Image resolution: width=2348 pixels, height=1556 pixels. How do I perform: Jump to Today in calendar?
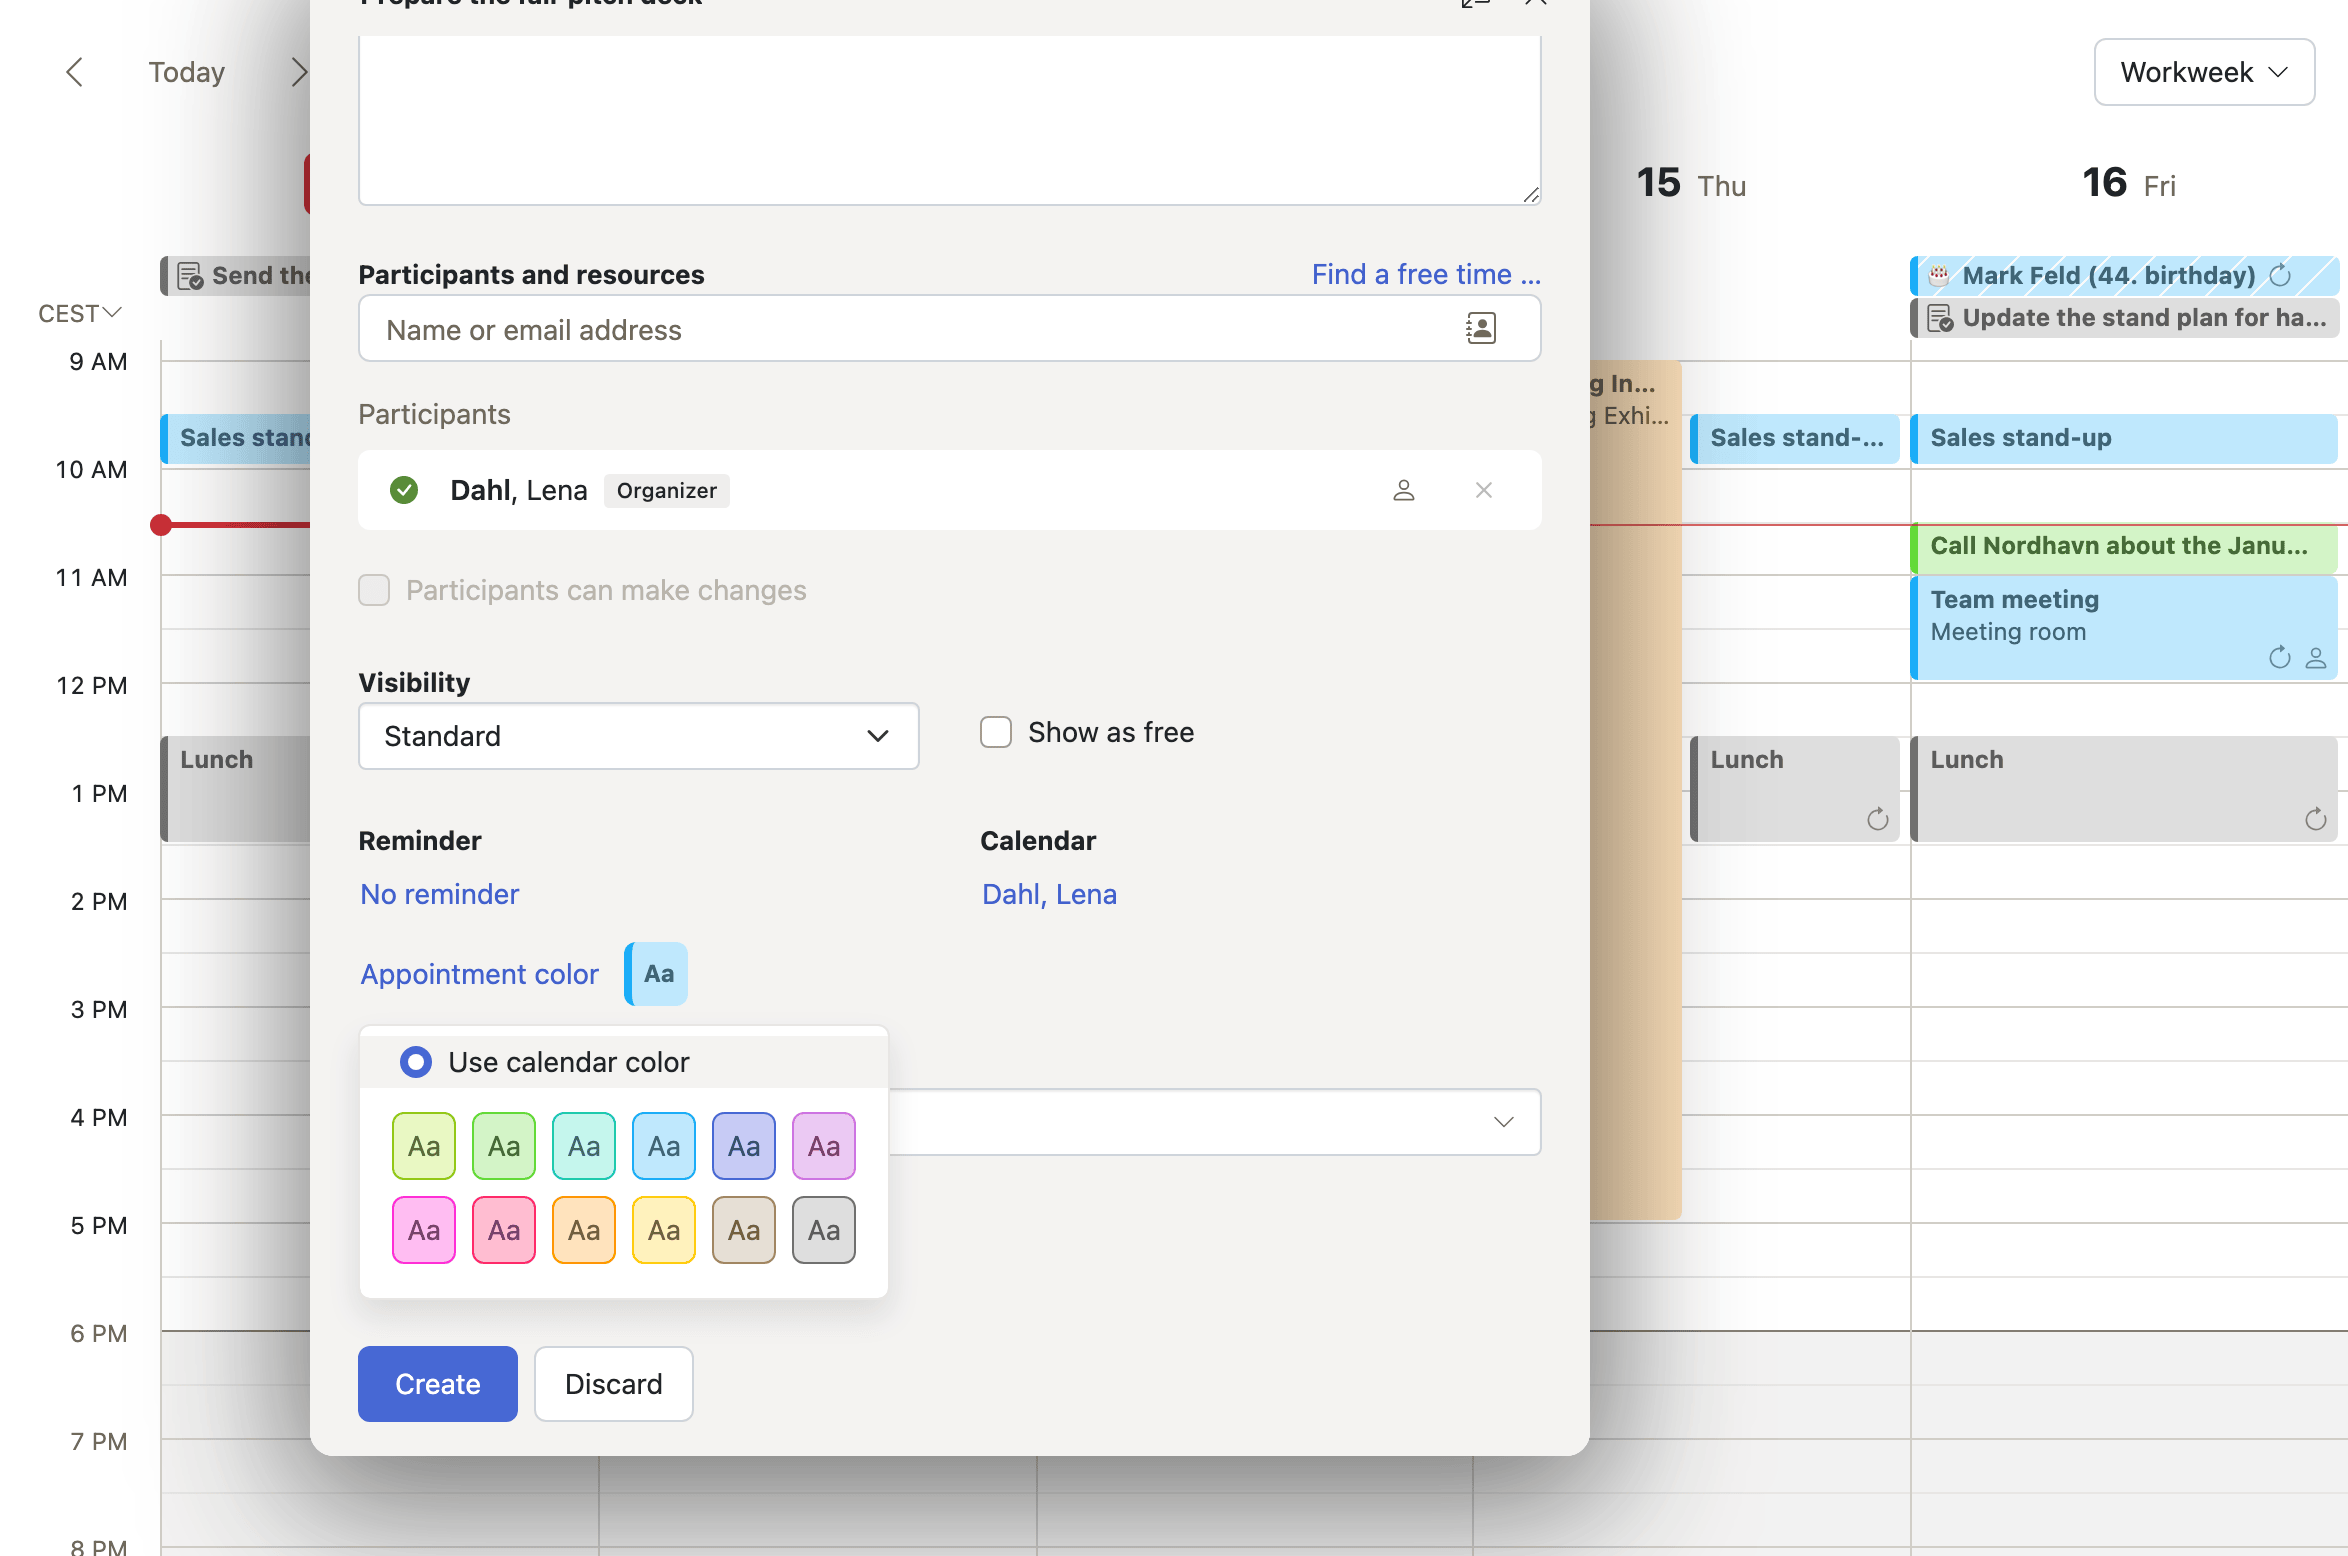point(187,72)
